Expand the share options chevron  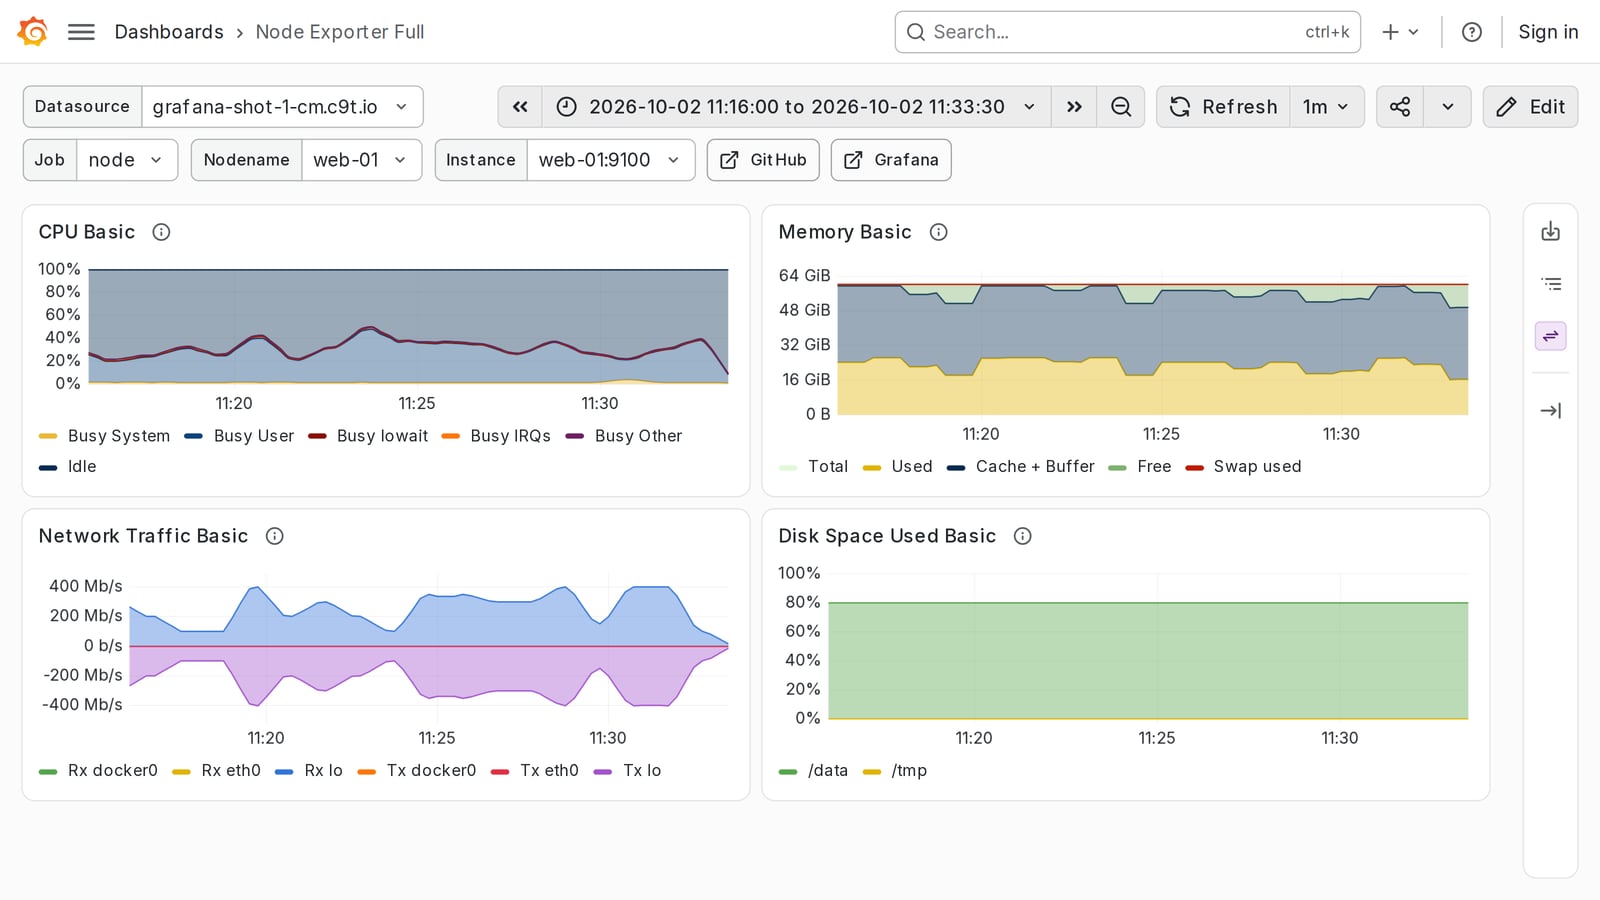coord(1447,107)
